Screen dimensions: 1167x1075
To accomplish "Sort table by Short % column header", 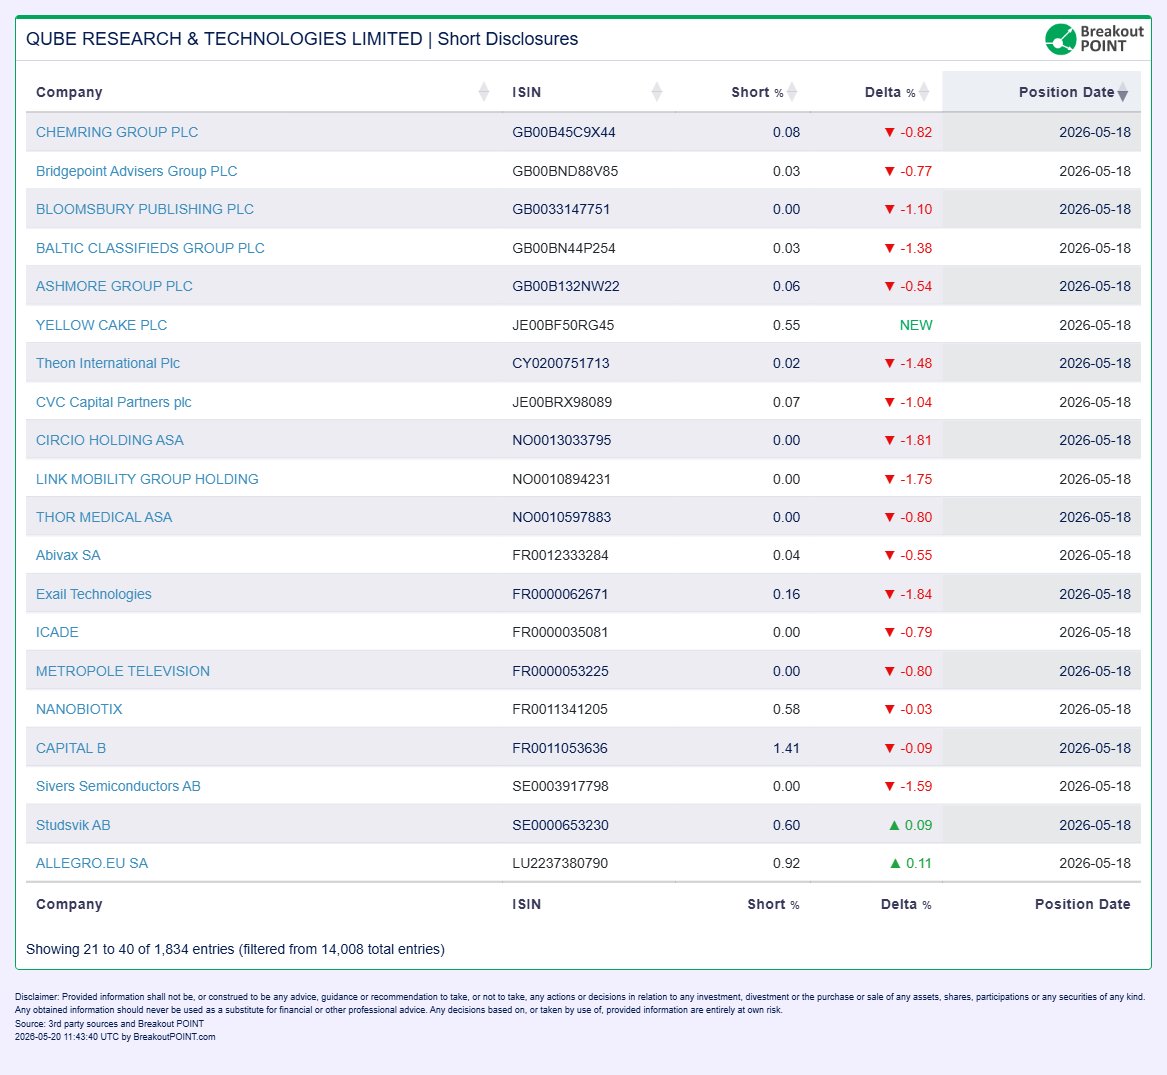I will point(743,92).
